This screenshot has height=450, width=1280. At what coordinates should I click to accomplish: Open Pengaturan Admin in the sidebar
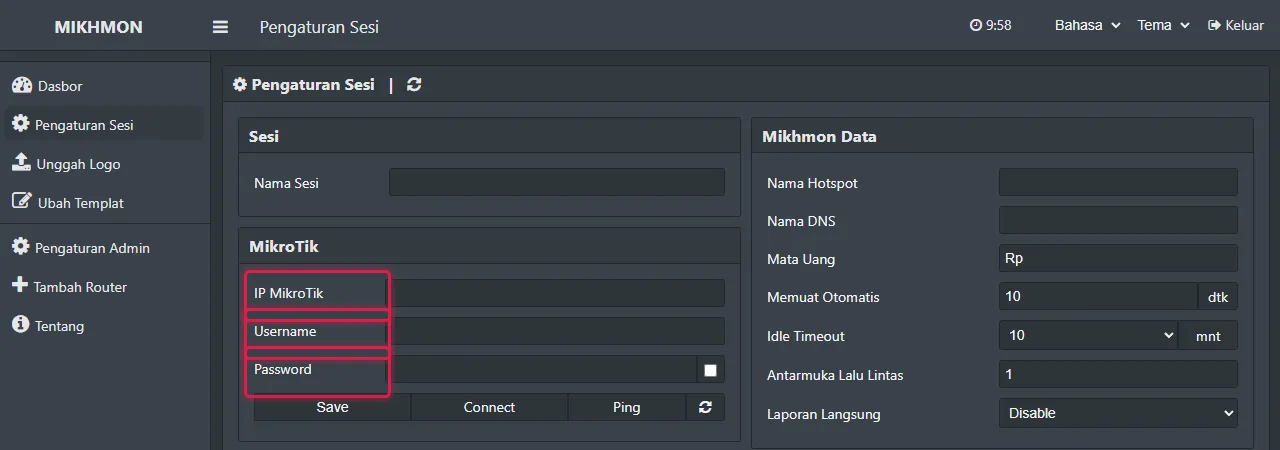[104, 247]
